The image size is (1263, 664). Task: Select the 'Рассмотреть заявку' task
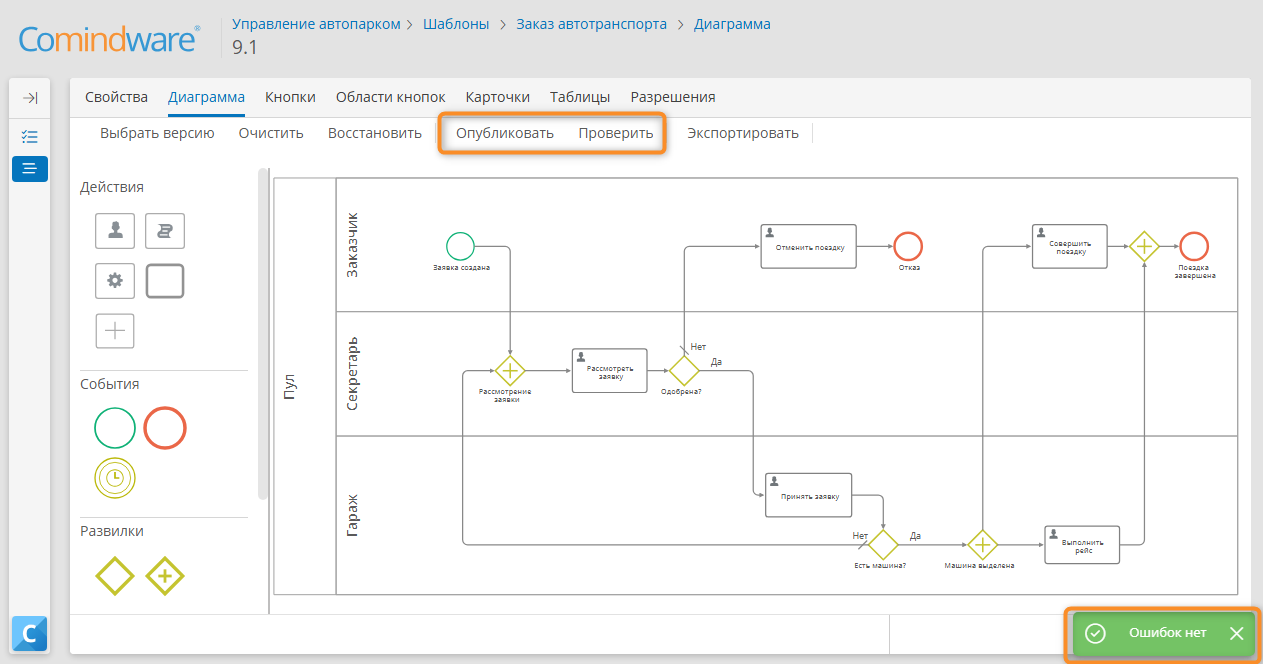click(x=610, y=371)
